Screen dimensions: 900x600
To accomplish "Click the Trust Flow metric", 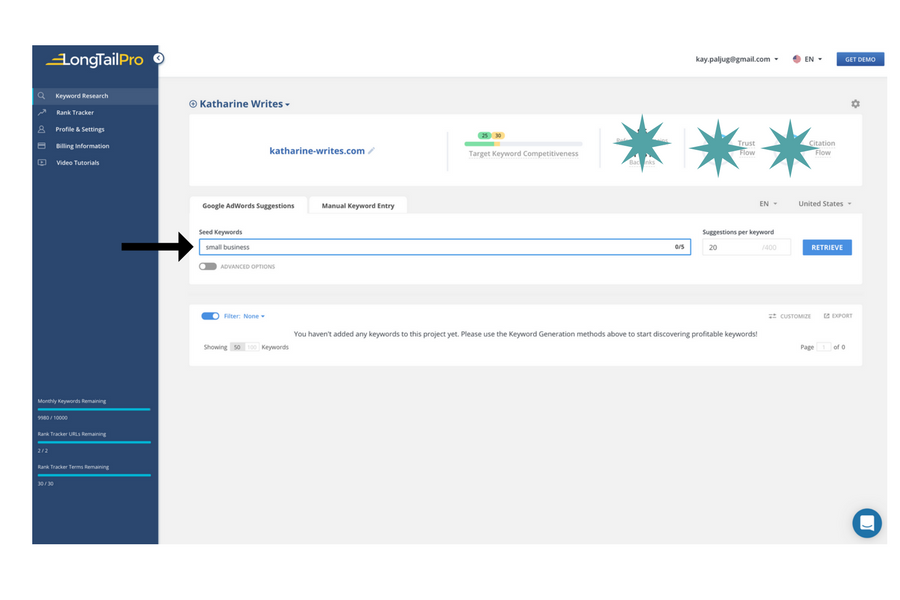I will [746, 148].
